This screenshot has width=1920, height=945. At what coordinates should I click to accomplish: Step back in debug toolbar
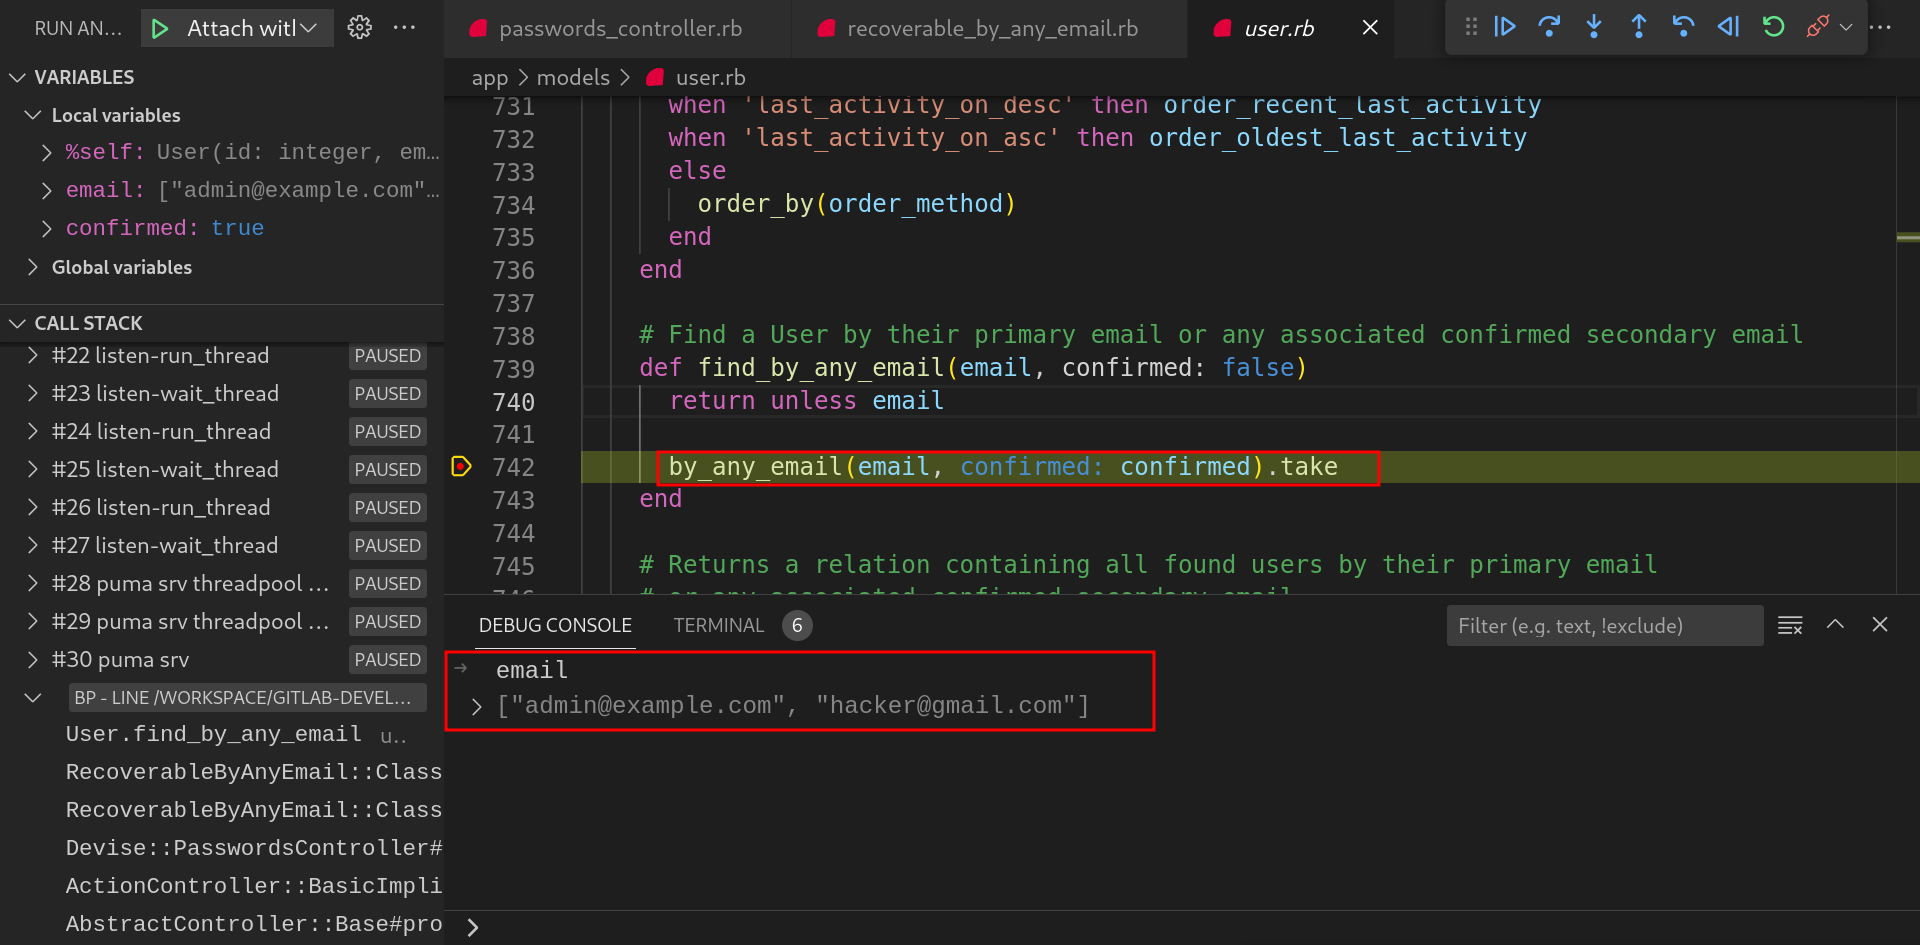click(x=1684, y=27)
